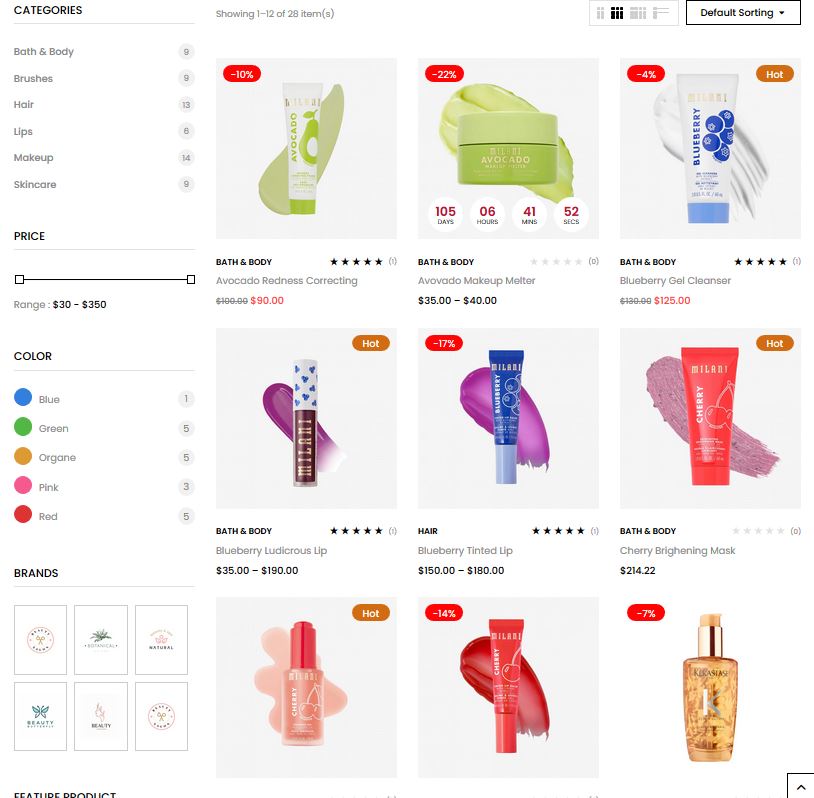Move the minimum price slider handle
Screen dimensions: 814x798
[x=19, y=279]
